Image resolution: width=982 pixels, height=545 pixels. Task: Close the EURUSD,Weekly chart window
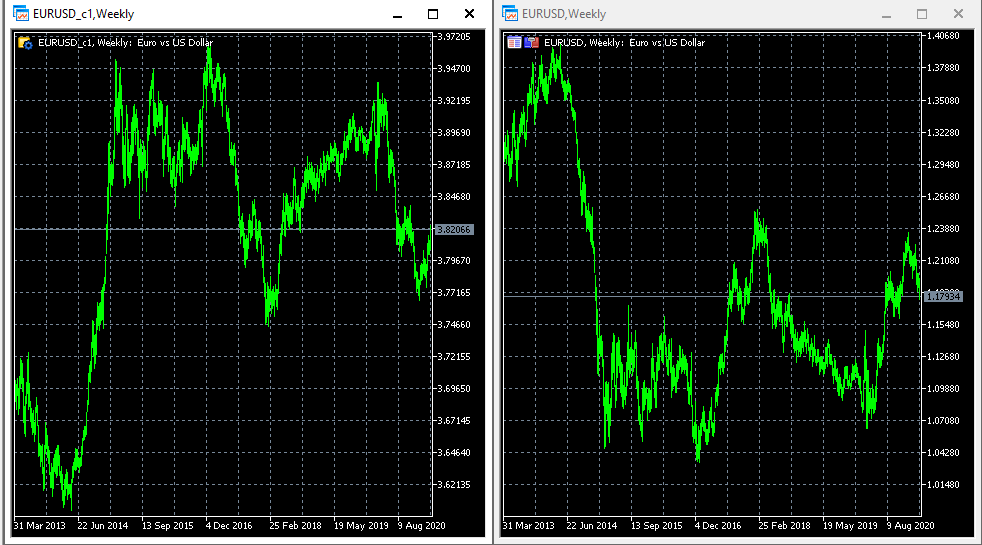coord(958,14)
